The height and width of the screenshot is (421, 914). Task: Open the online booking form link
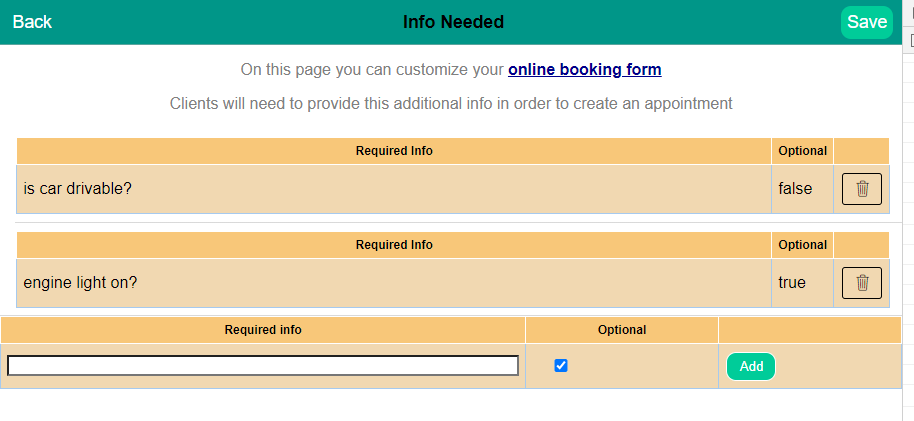coord(584,70)
